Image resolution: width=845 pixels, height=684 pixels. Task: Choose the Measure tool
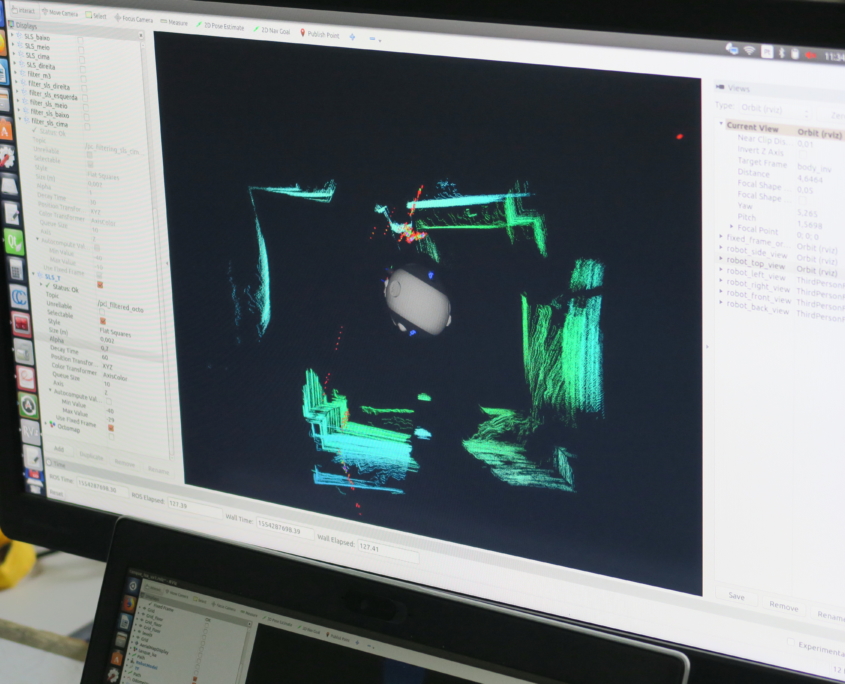point(173,20)
